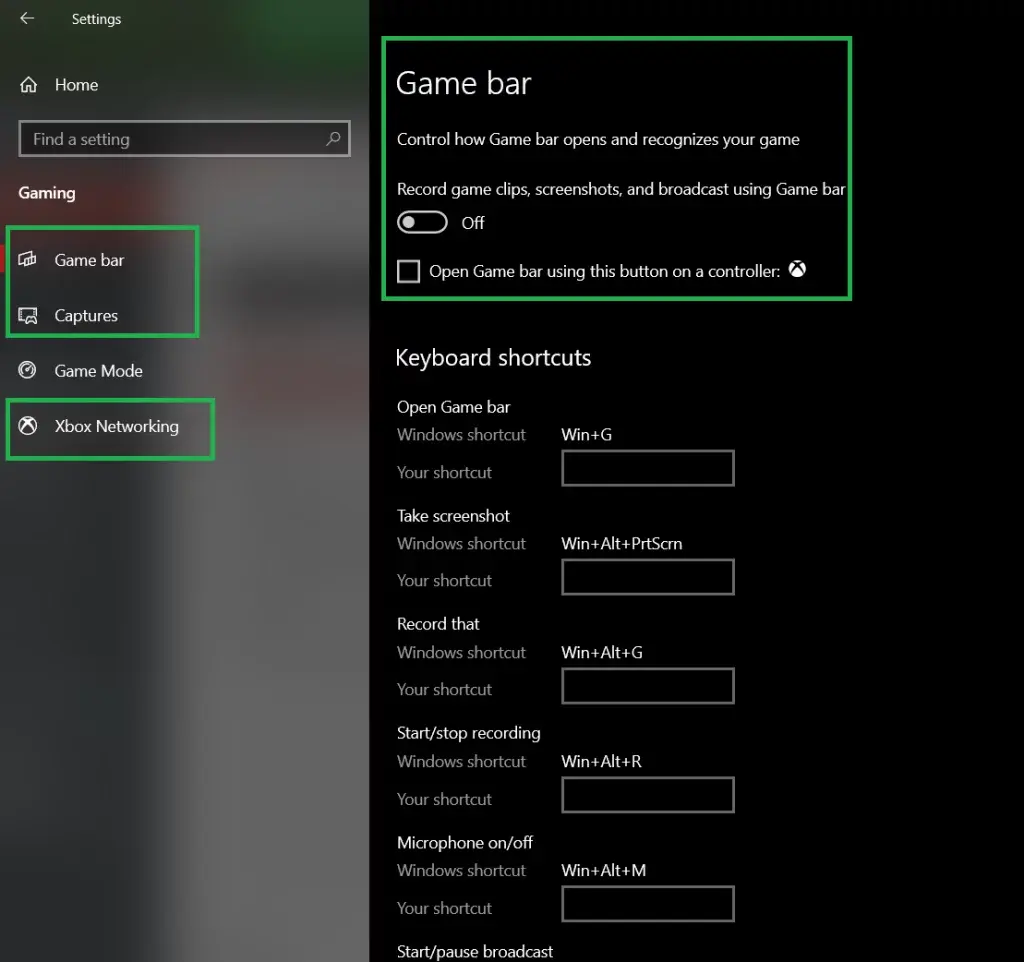1024x962 pixels.
Task: Click Your shortcut field for Record that
Action: pos(648,686)
